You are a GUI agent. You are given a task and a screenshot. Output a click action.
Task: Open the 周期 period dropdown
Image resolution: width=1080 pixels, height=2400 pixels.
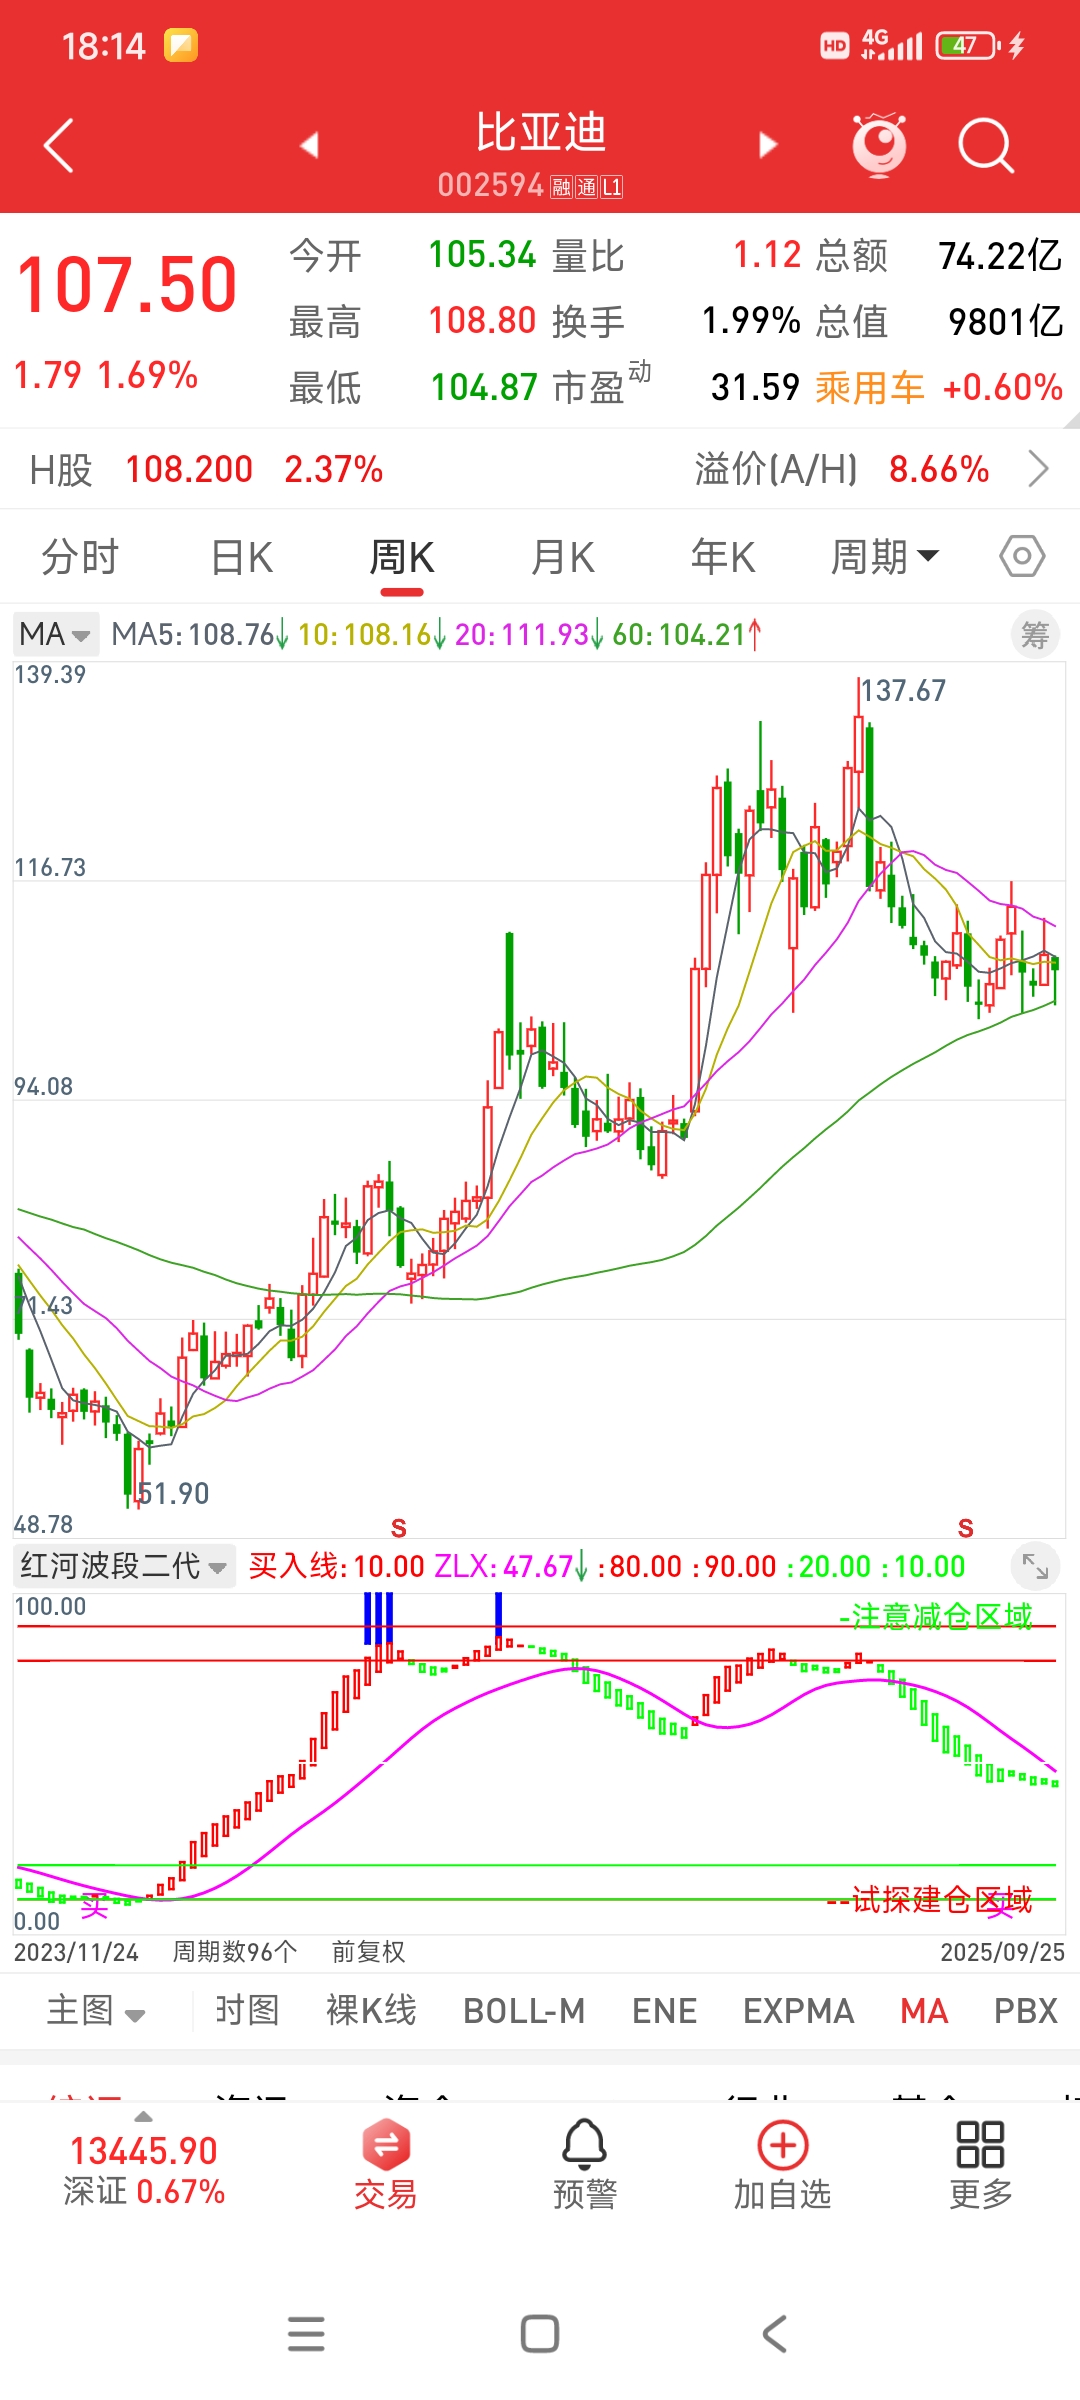tap(885, 556)
